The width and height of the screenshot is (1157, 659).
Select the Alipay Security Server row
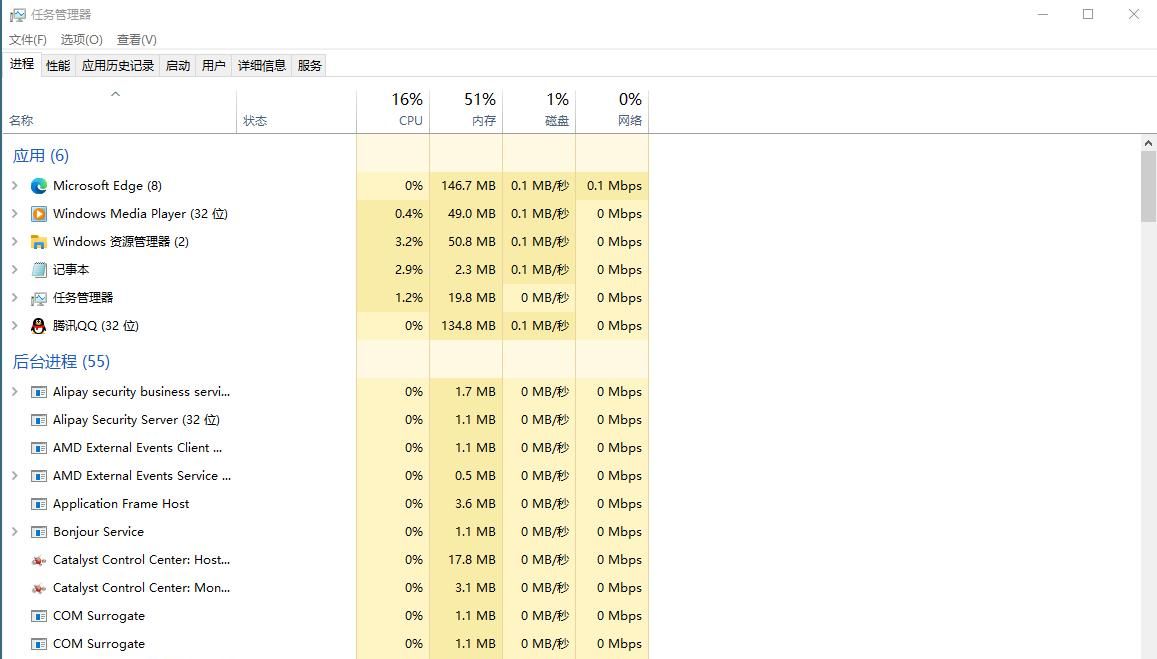137,419
